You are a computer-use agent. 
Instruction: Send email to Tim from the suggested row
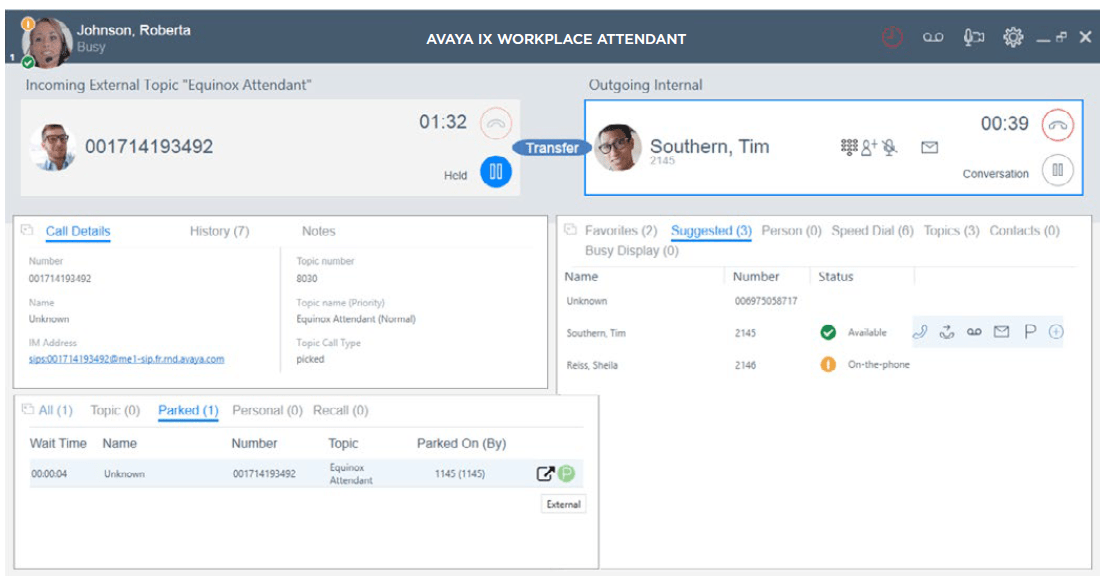1001,333
